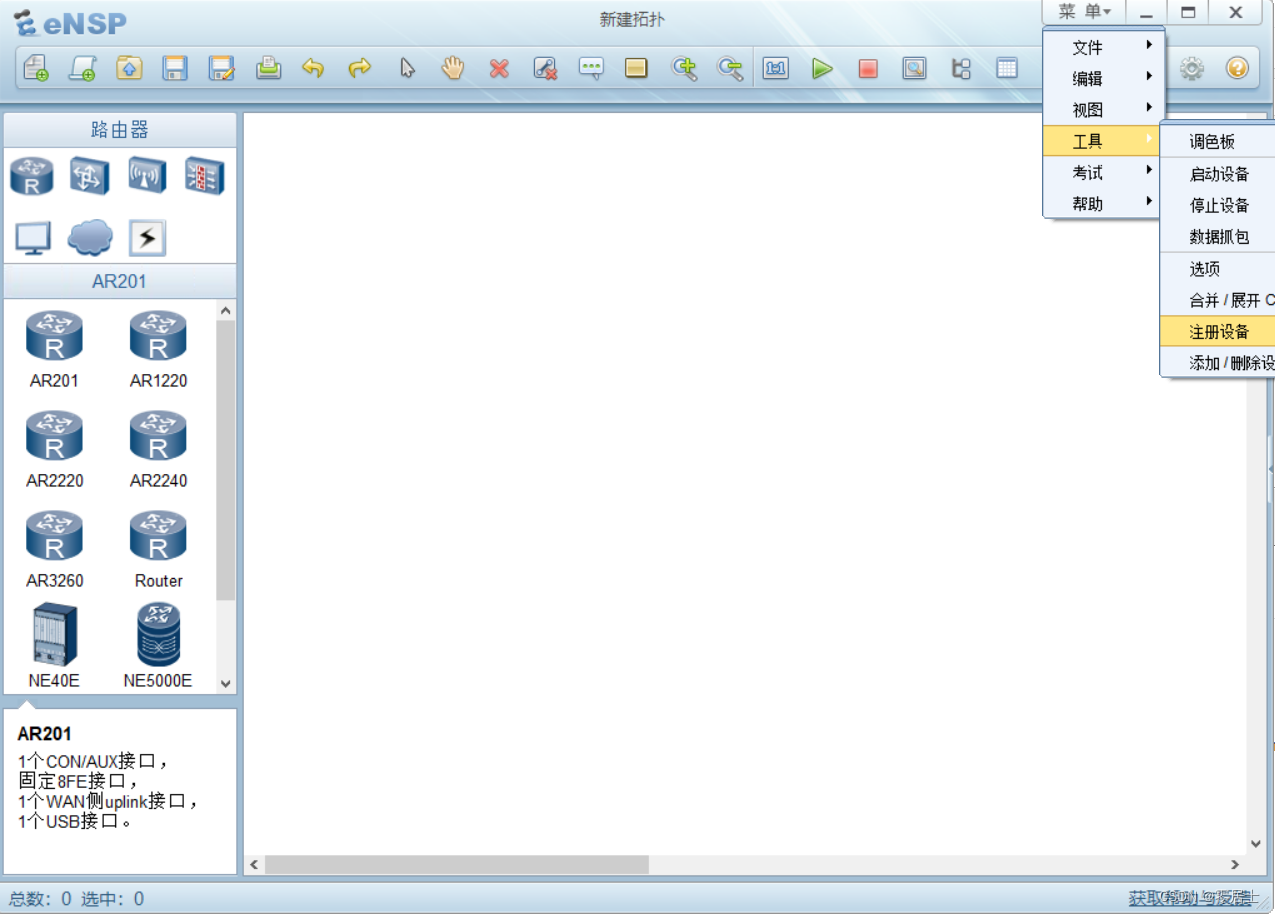The height and width of the screenshot is (914, 1275).
Task: Save the topology with the floppy icon
Action: click(x=176, y=68)
